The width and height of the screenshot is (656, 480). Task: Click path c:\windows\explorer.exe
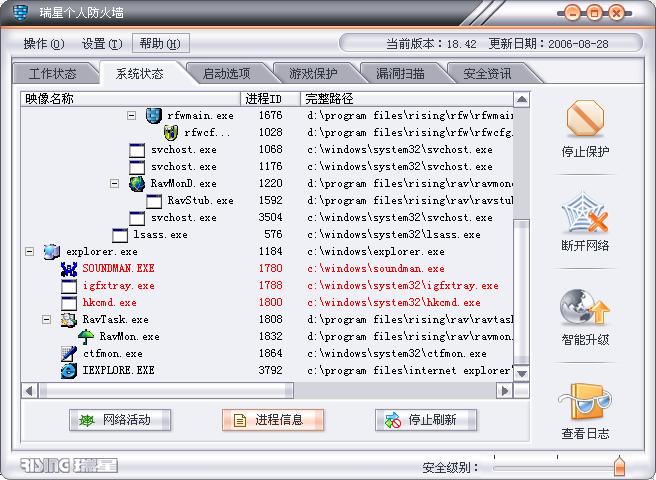point(376,252)
